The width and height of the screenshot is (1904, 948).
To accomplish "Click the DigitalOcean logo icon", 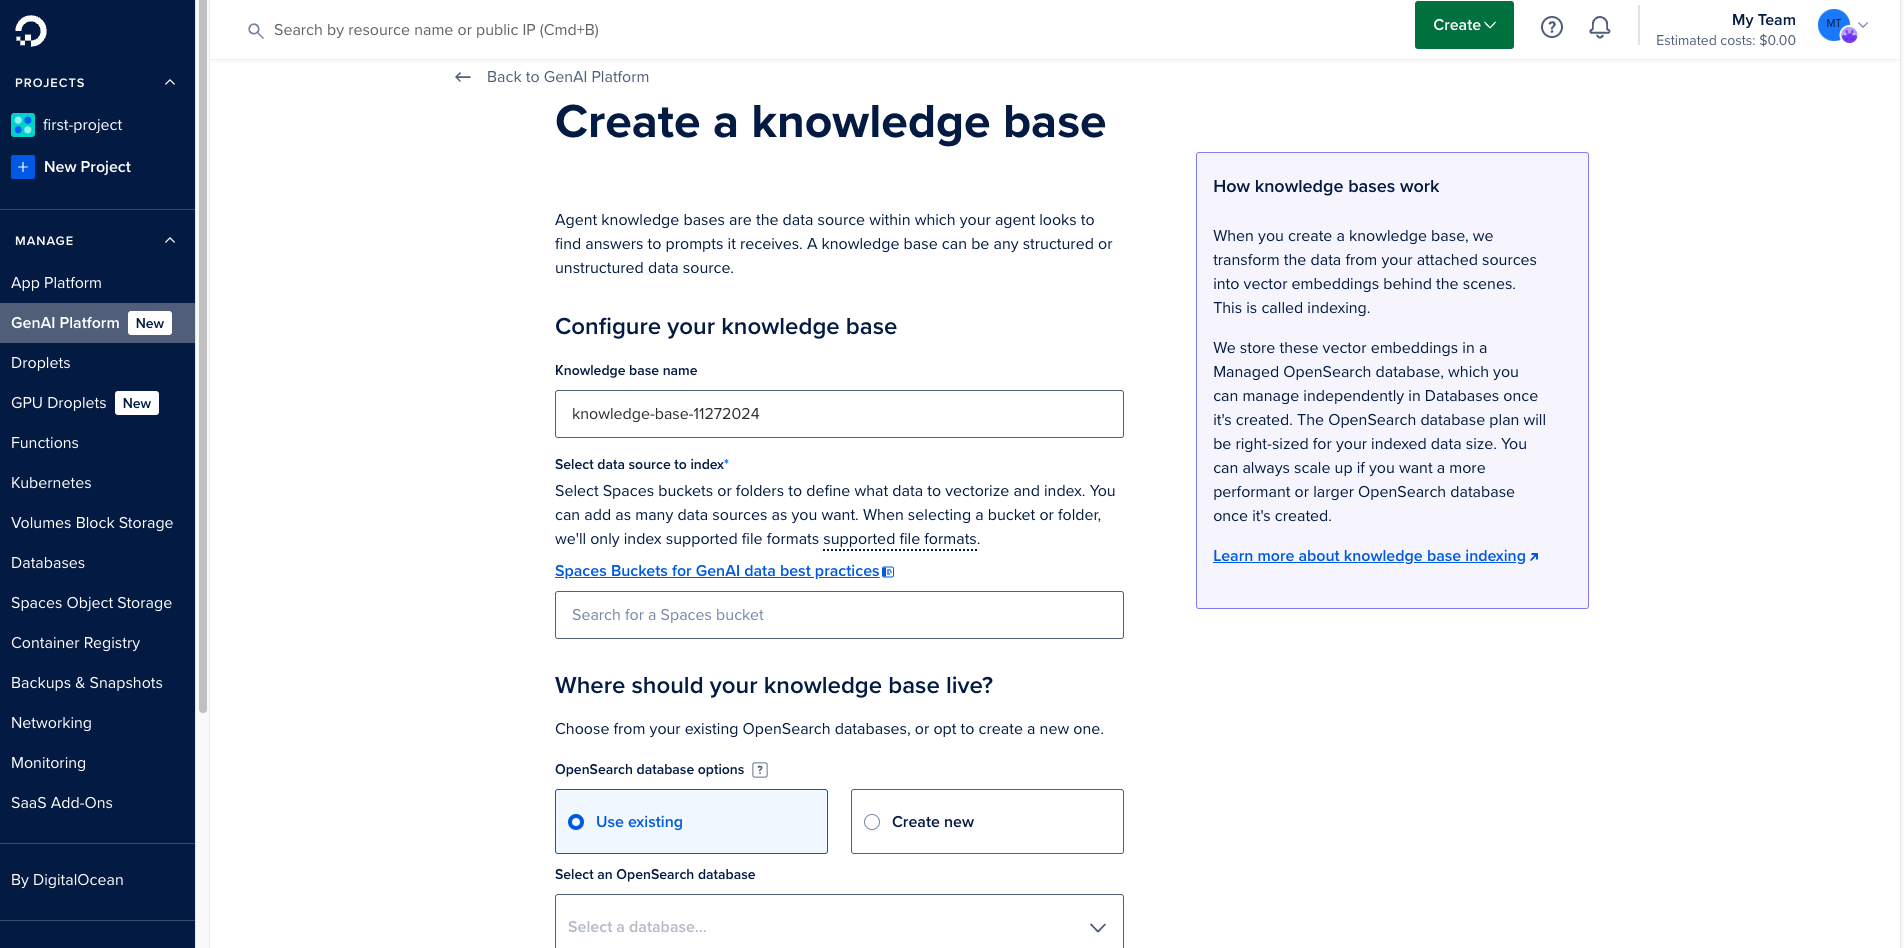I will click(31, 31).
